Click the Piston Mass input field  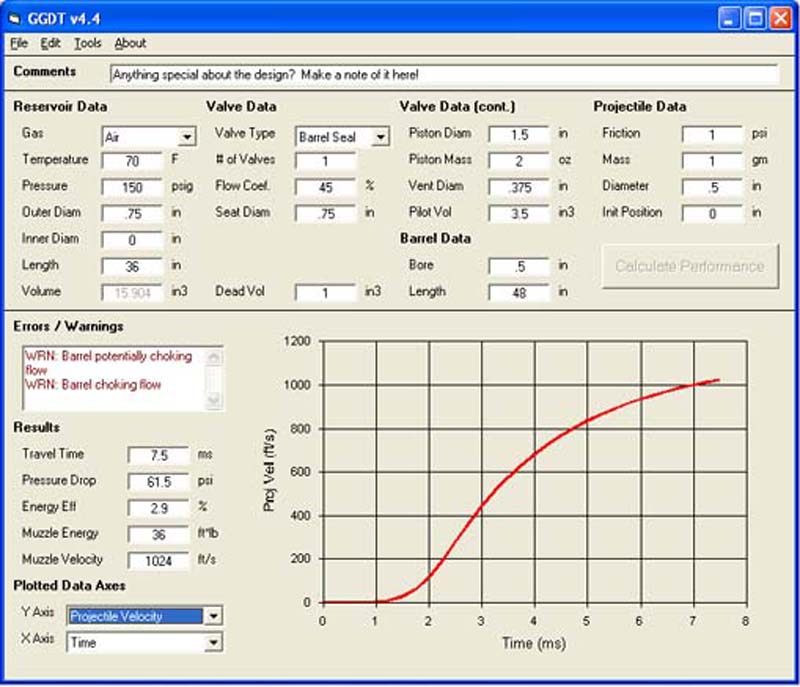(x=518, y=161)
